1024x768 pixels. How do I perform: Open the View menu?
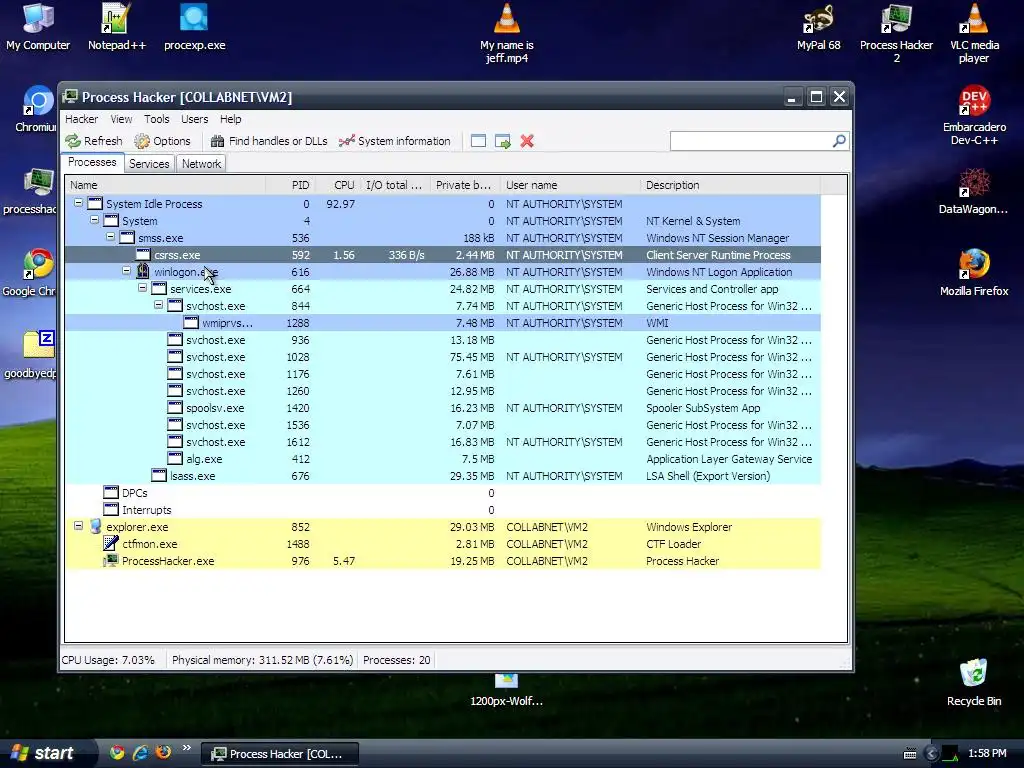pyautogui.click(x=121, y=119)
